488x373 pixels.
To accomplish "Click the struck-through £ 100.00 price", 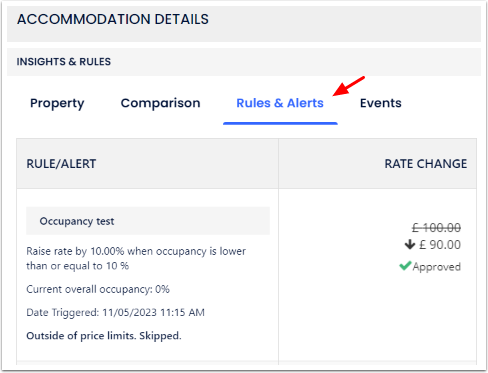I will (436, 228).
